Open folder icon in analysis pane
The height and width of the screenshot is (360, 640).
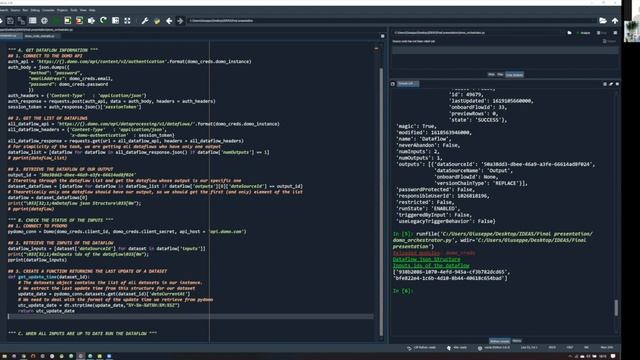point(569,33)
